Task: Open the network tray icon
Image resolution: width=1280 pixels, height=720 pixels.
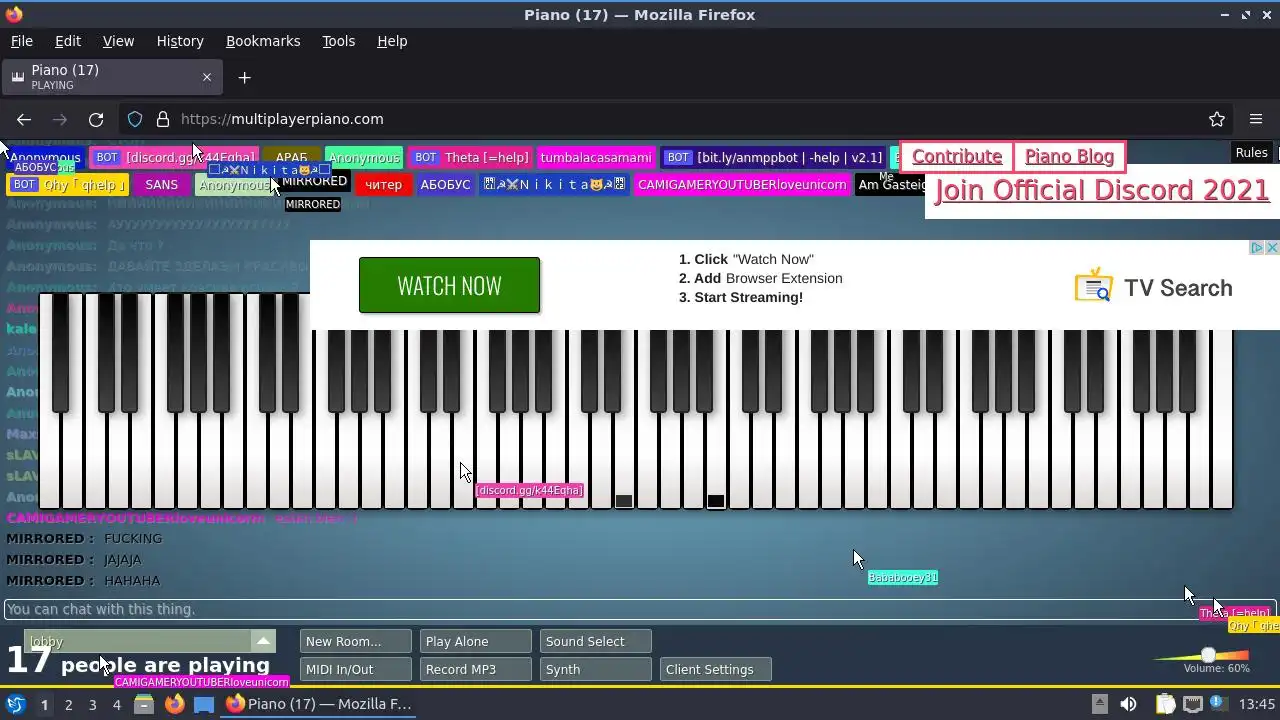Action: click(x=1194, y=704)
